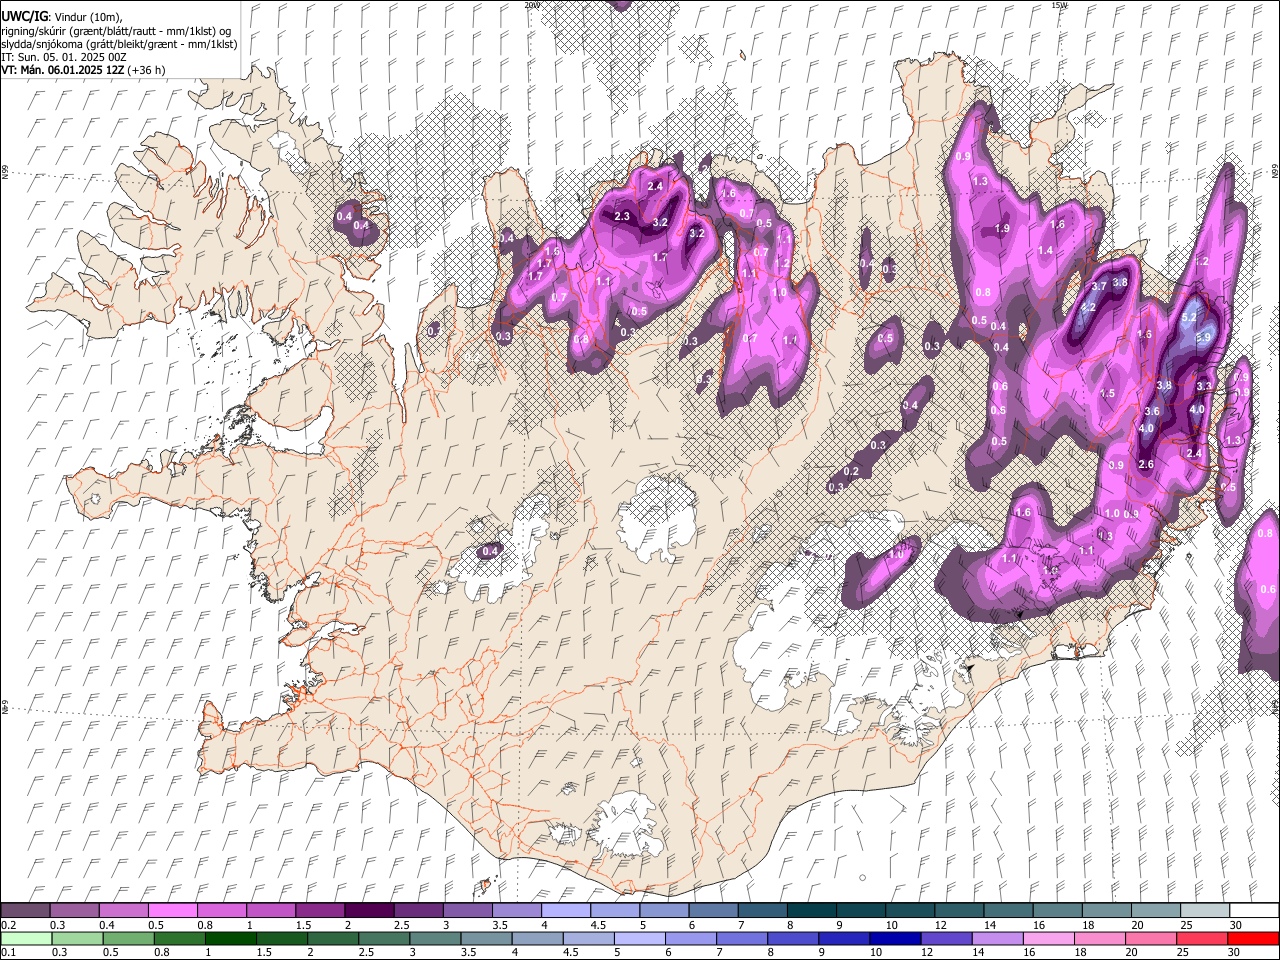Select the rigning/skúrir legend description line
The width and height of the screenshot is (1280, 960).
[x=116, y=30]
